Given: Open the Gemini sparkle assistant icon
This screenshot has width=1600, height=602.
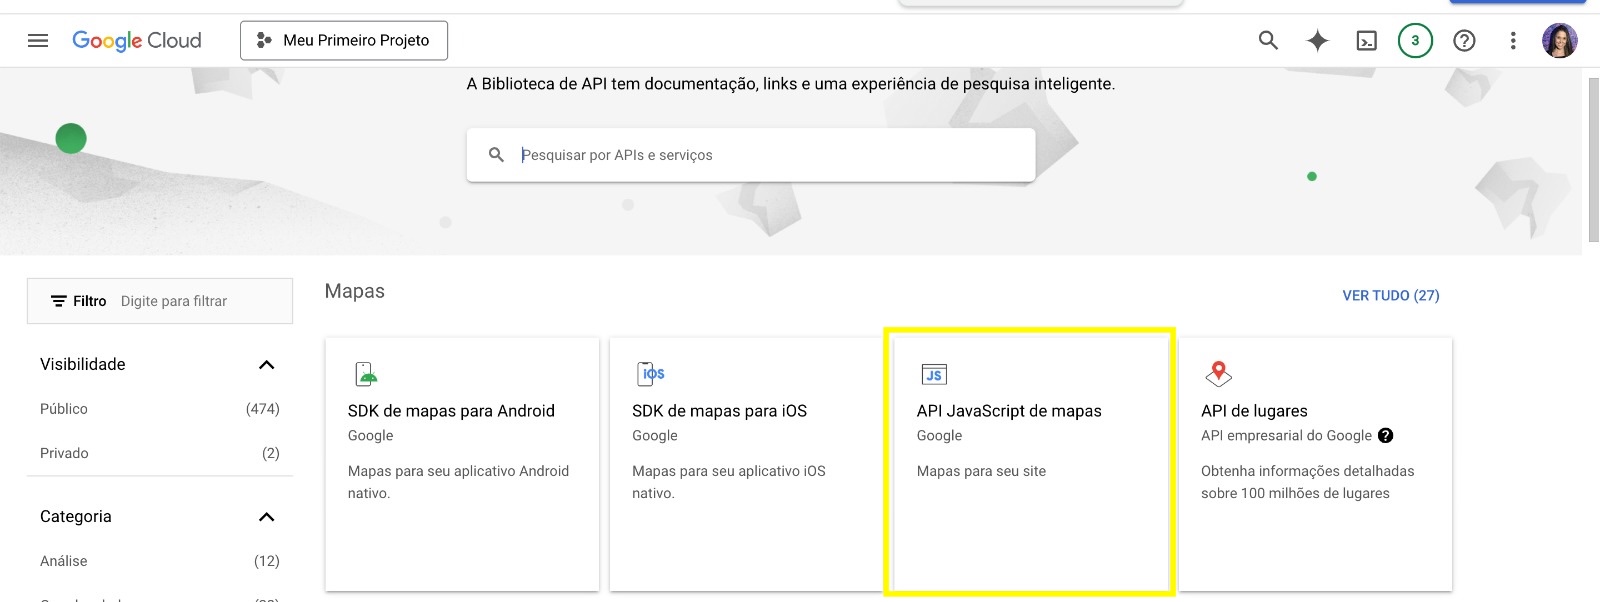Looking at the screenshot, I should [x=1317, y=41].
